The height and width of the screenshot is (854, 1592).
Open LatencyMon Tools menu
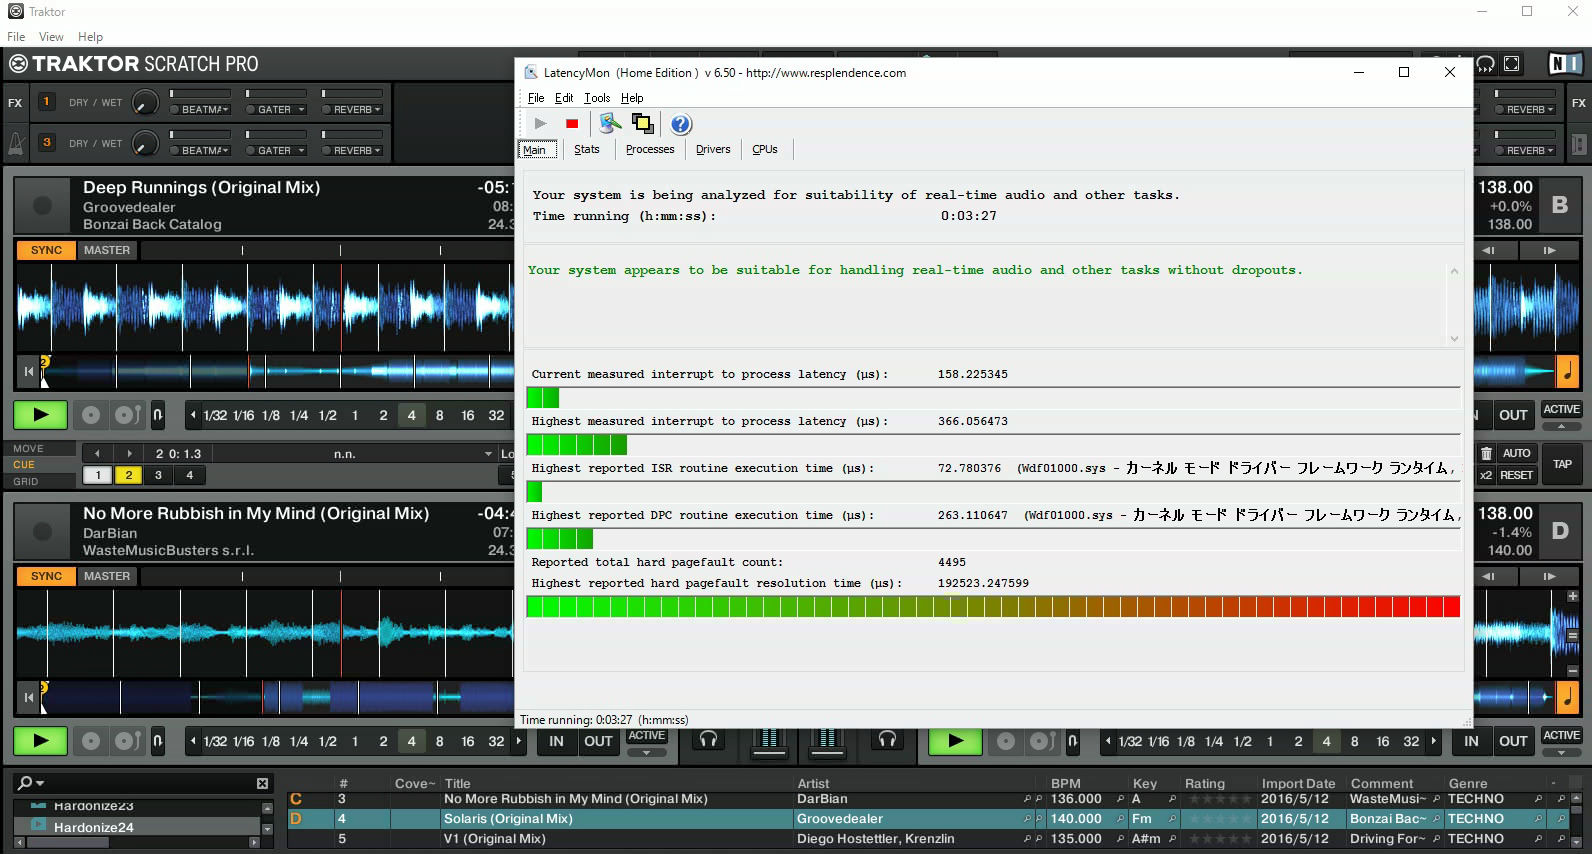pos(597,98)
